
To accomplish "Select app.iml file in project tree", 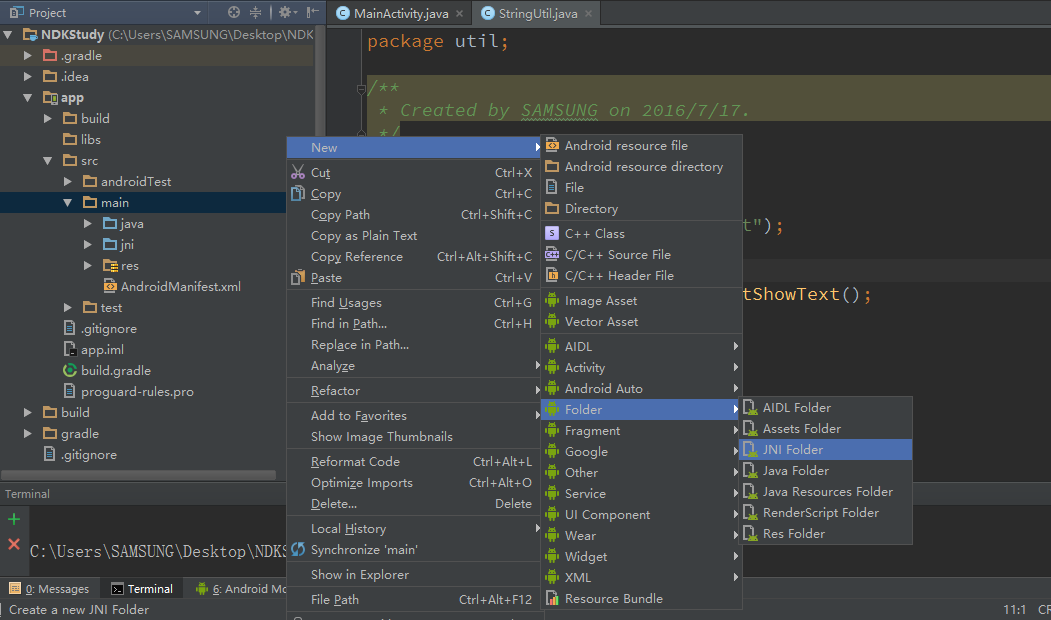I will [x=102, y=349].
